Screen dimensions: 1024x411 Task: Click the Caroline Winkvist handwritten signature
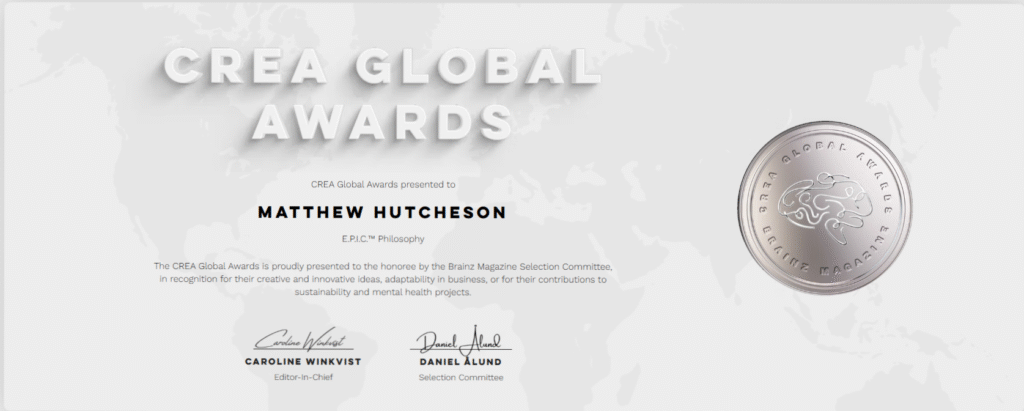tap(304, 340)
